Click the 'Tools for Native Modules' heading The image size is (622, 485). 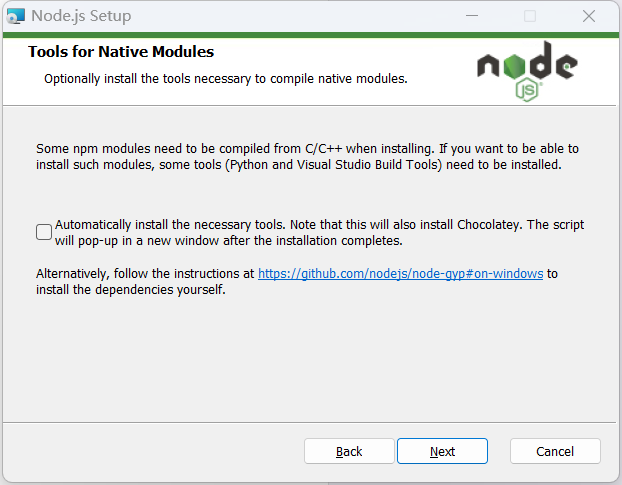point(121,52)
